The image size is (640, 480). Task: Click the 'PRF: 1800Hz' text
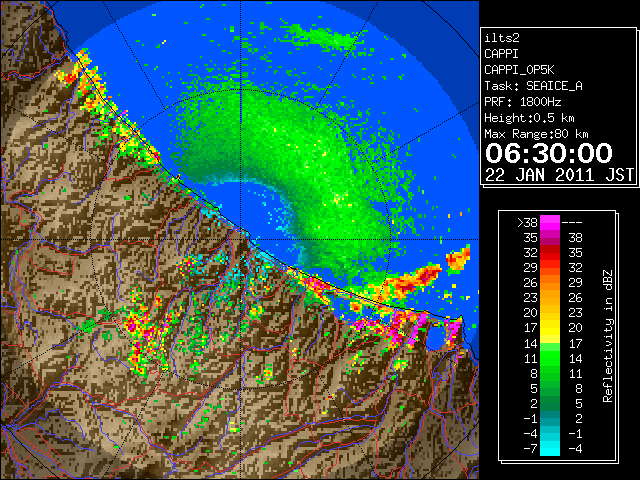(x=522, y=102)
